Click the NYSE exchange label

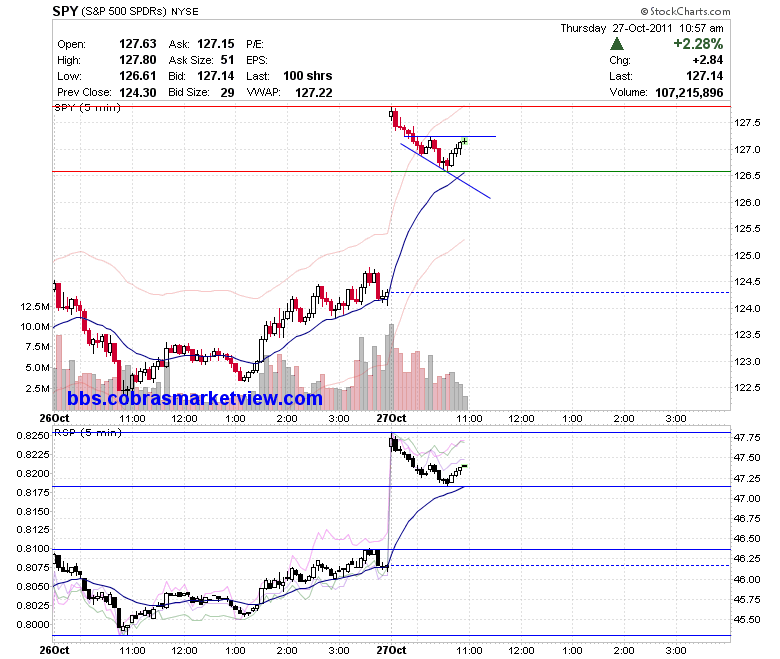pos(185,11)
